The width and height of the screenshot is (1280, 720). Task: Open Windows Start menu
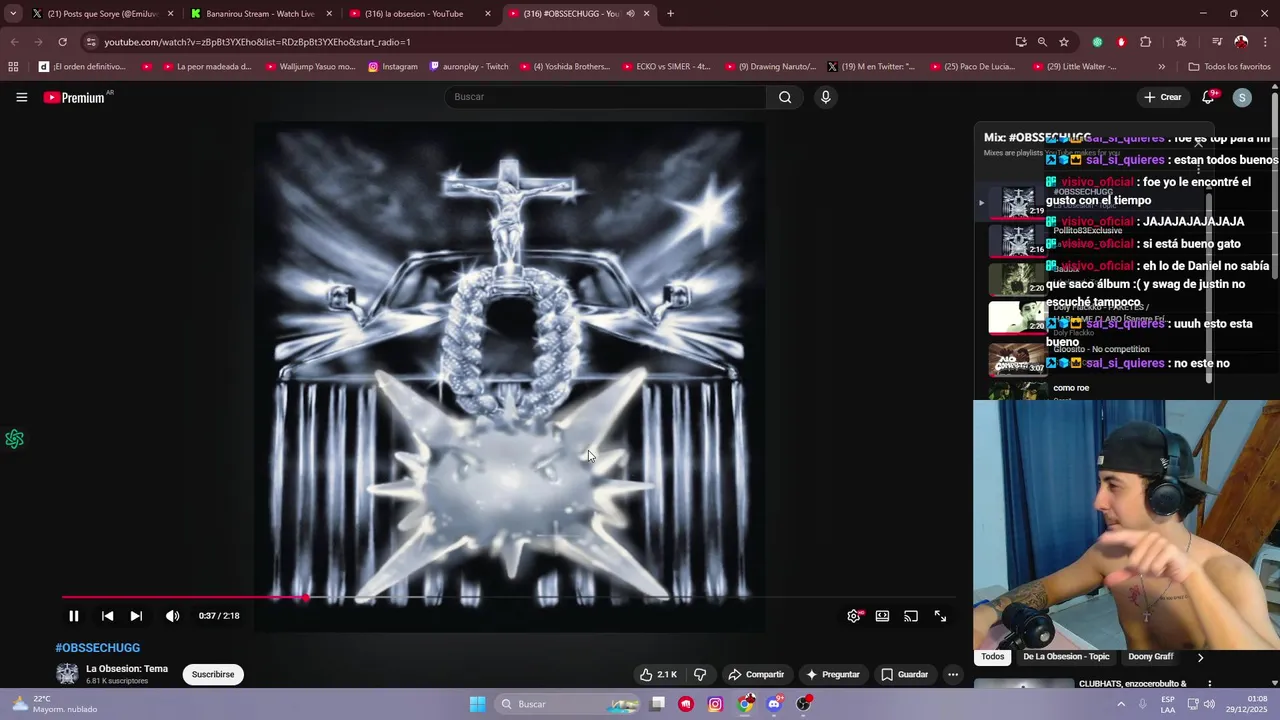[477, 704]
